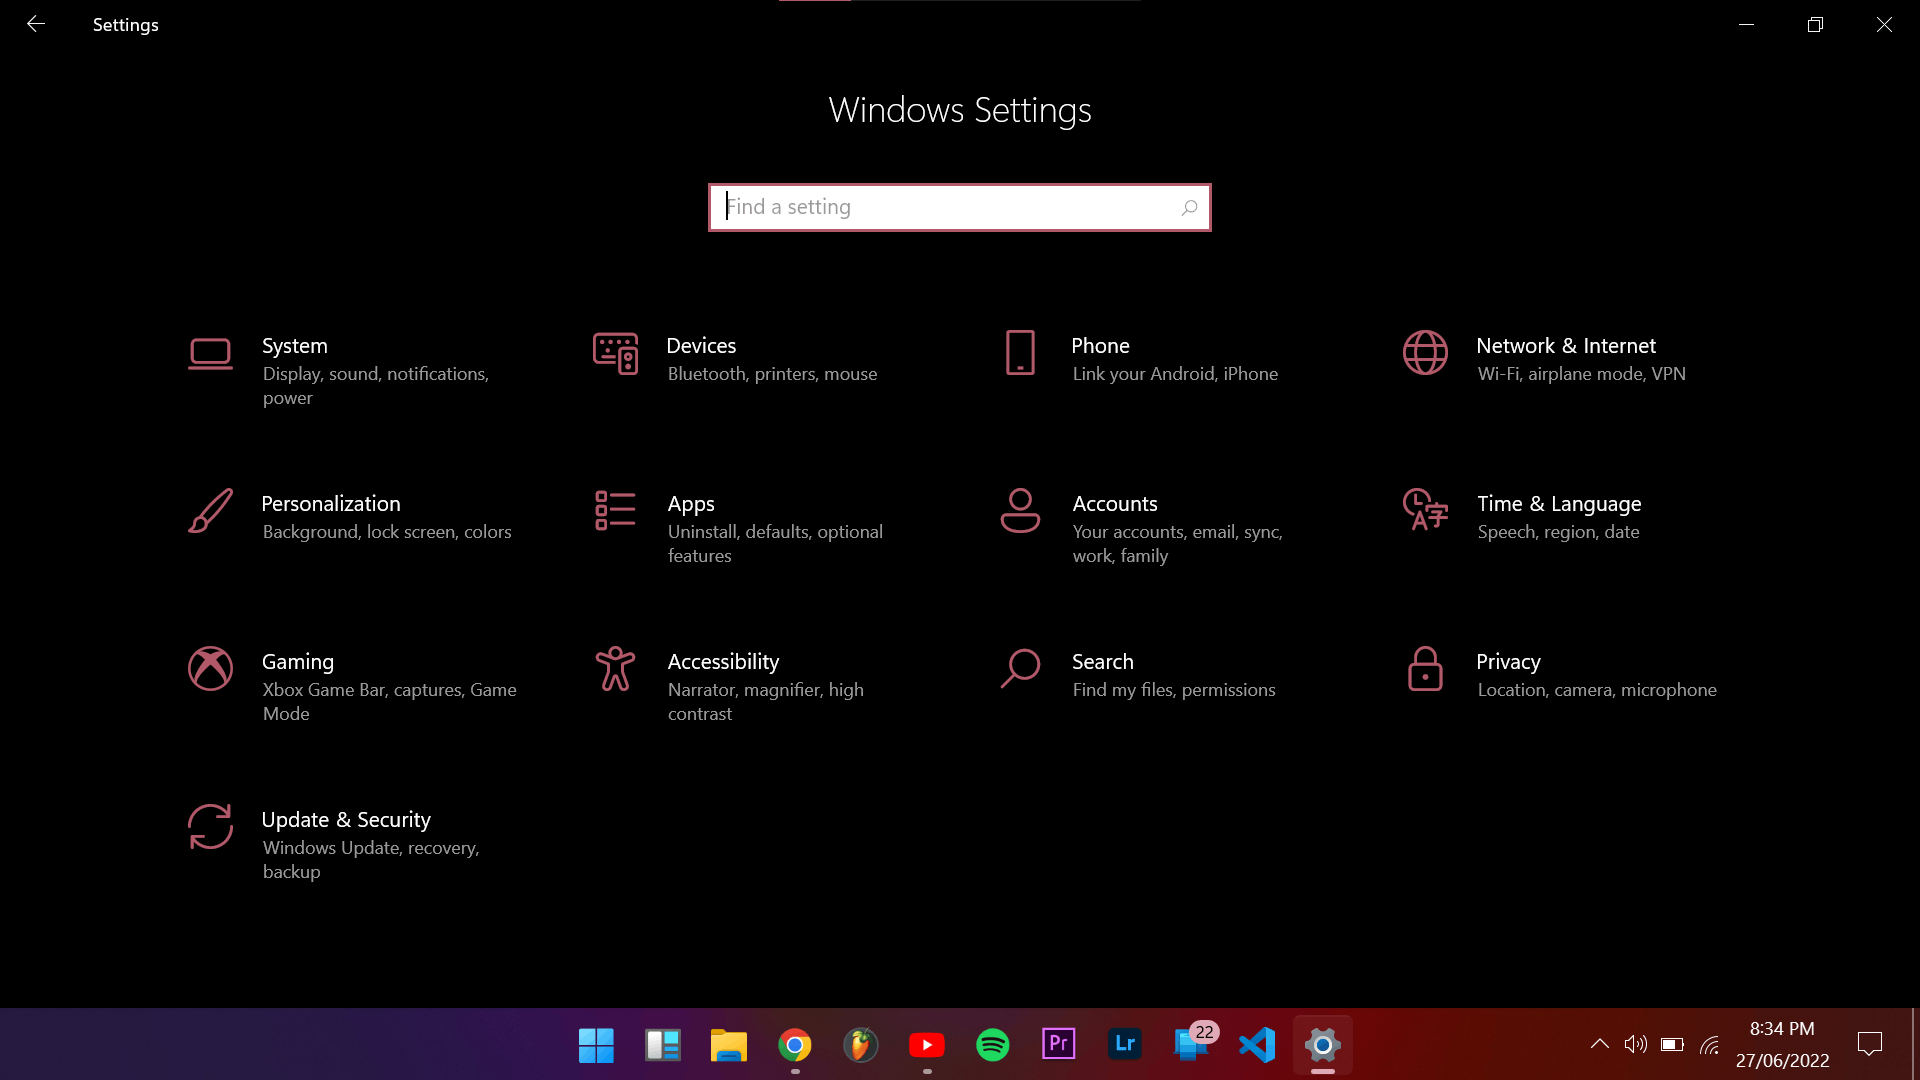Click 'Link your Android, iPhone' description

[x=1175, y=374]
